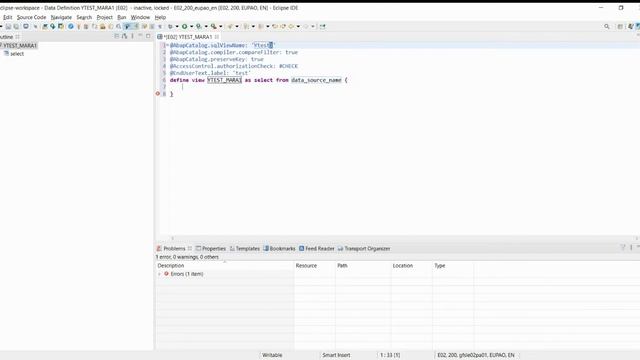The image size is (640, 360).
Task: Open the Window menu
Action: coord(140,17)
